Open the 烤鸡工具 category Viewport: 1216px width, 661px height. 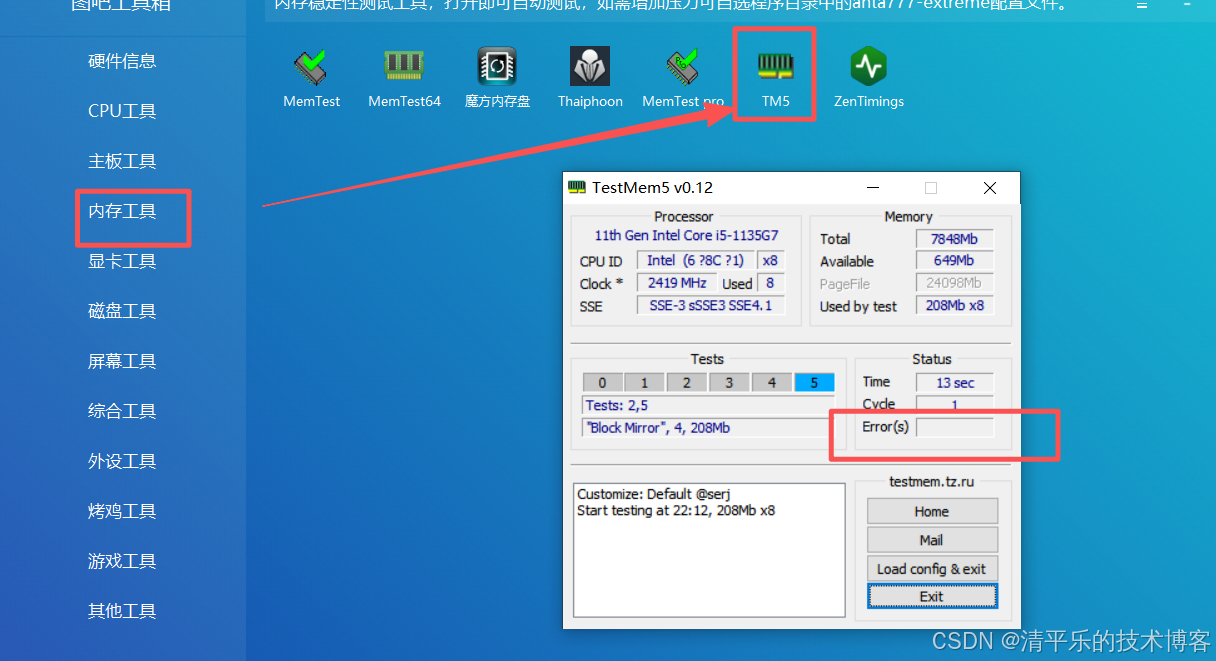coord(122,511)
